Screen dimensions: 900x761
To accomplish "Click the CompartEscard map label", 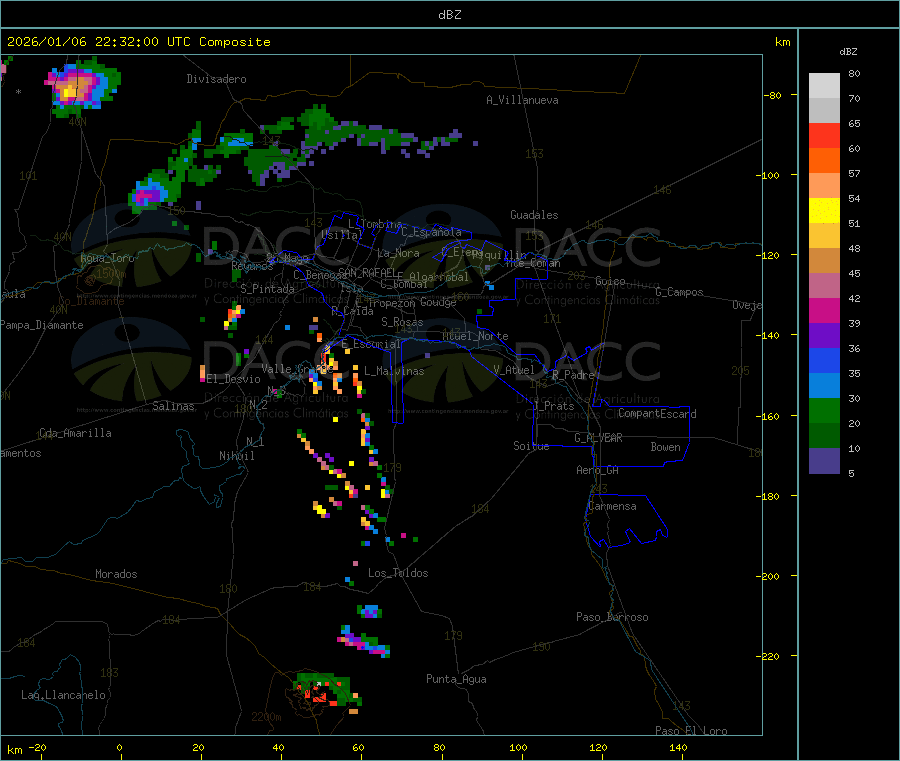I will [657, 414].
